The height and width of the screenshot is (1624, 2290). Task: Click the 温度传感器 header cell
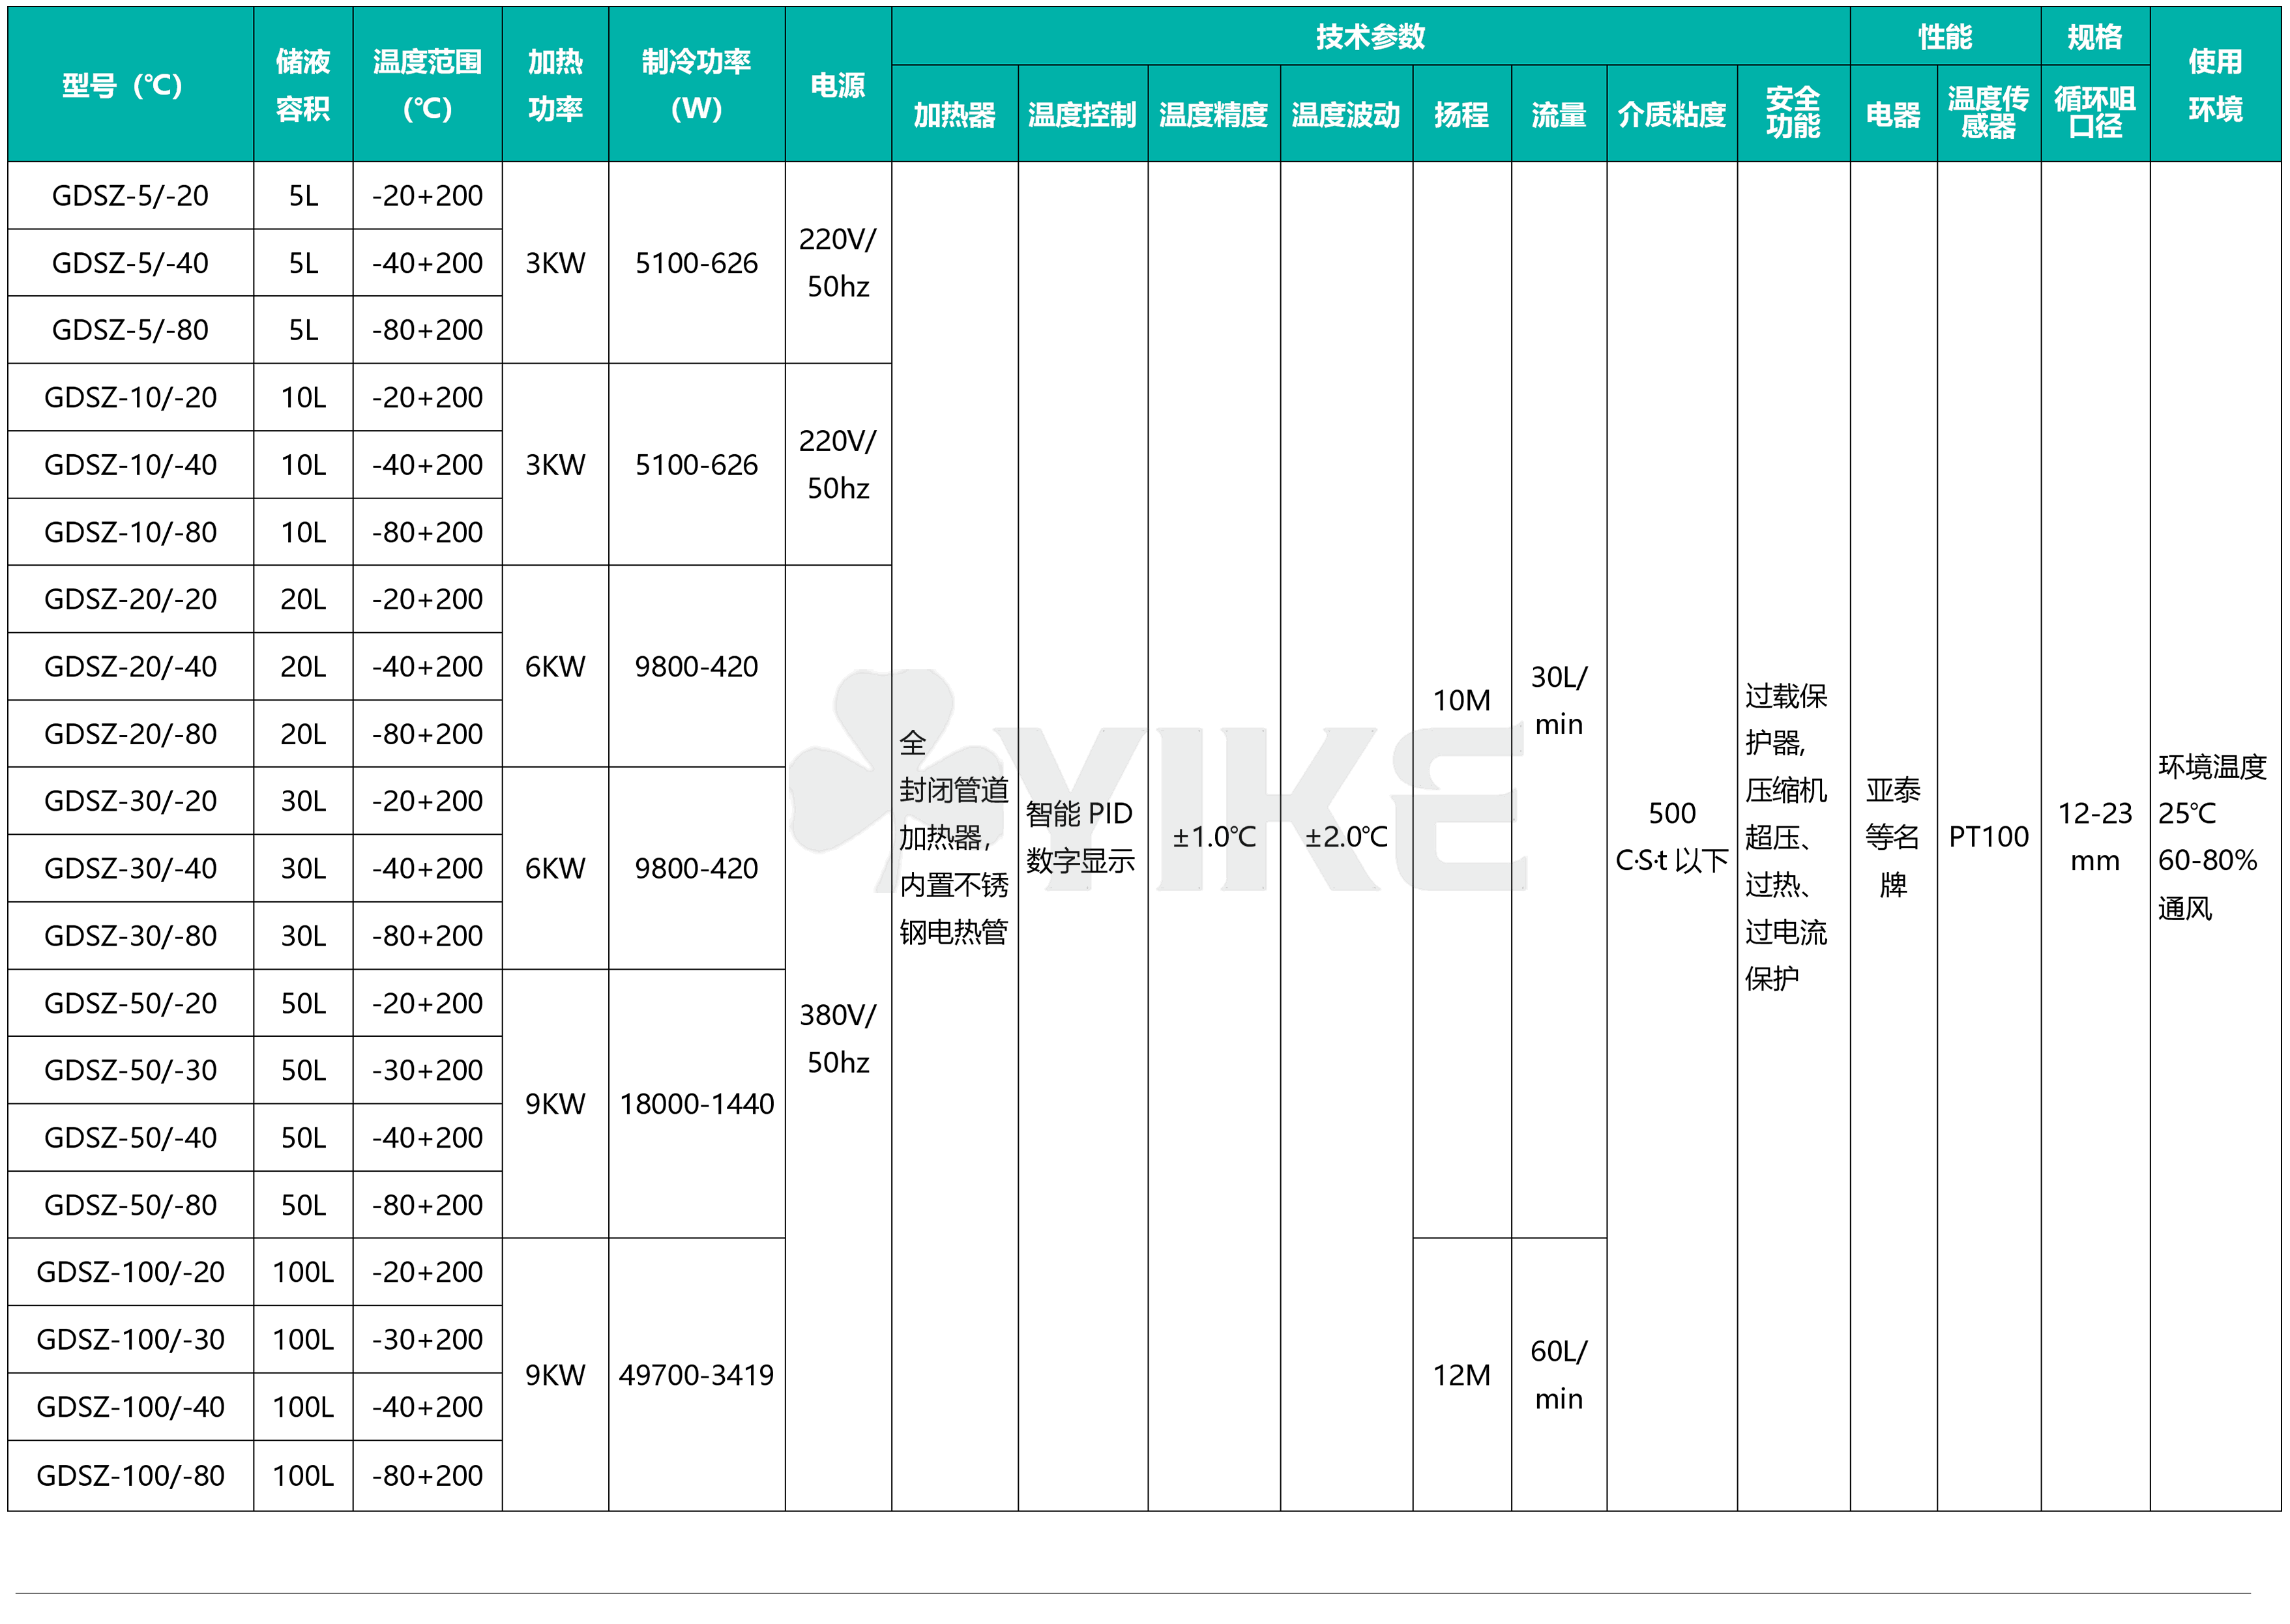pos(1988,113)
